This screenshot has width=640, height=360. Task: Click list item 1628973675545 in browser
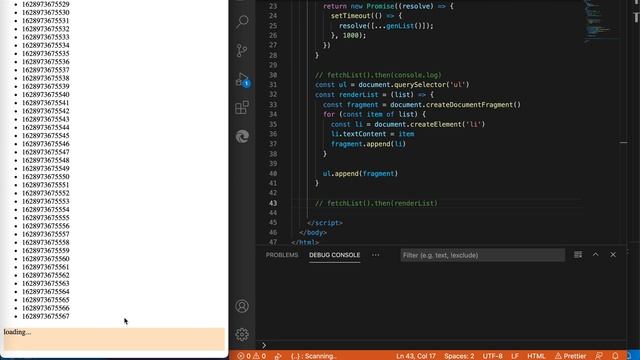(x=45, y=136)
